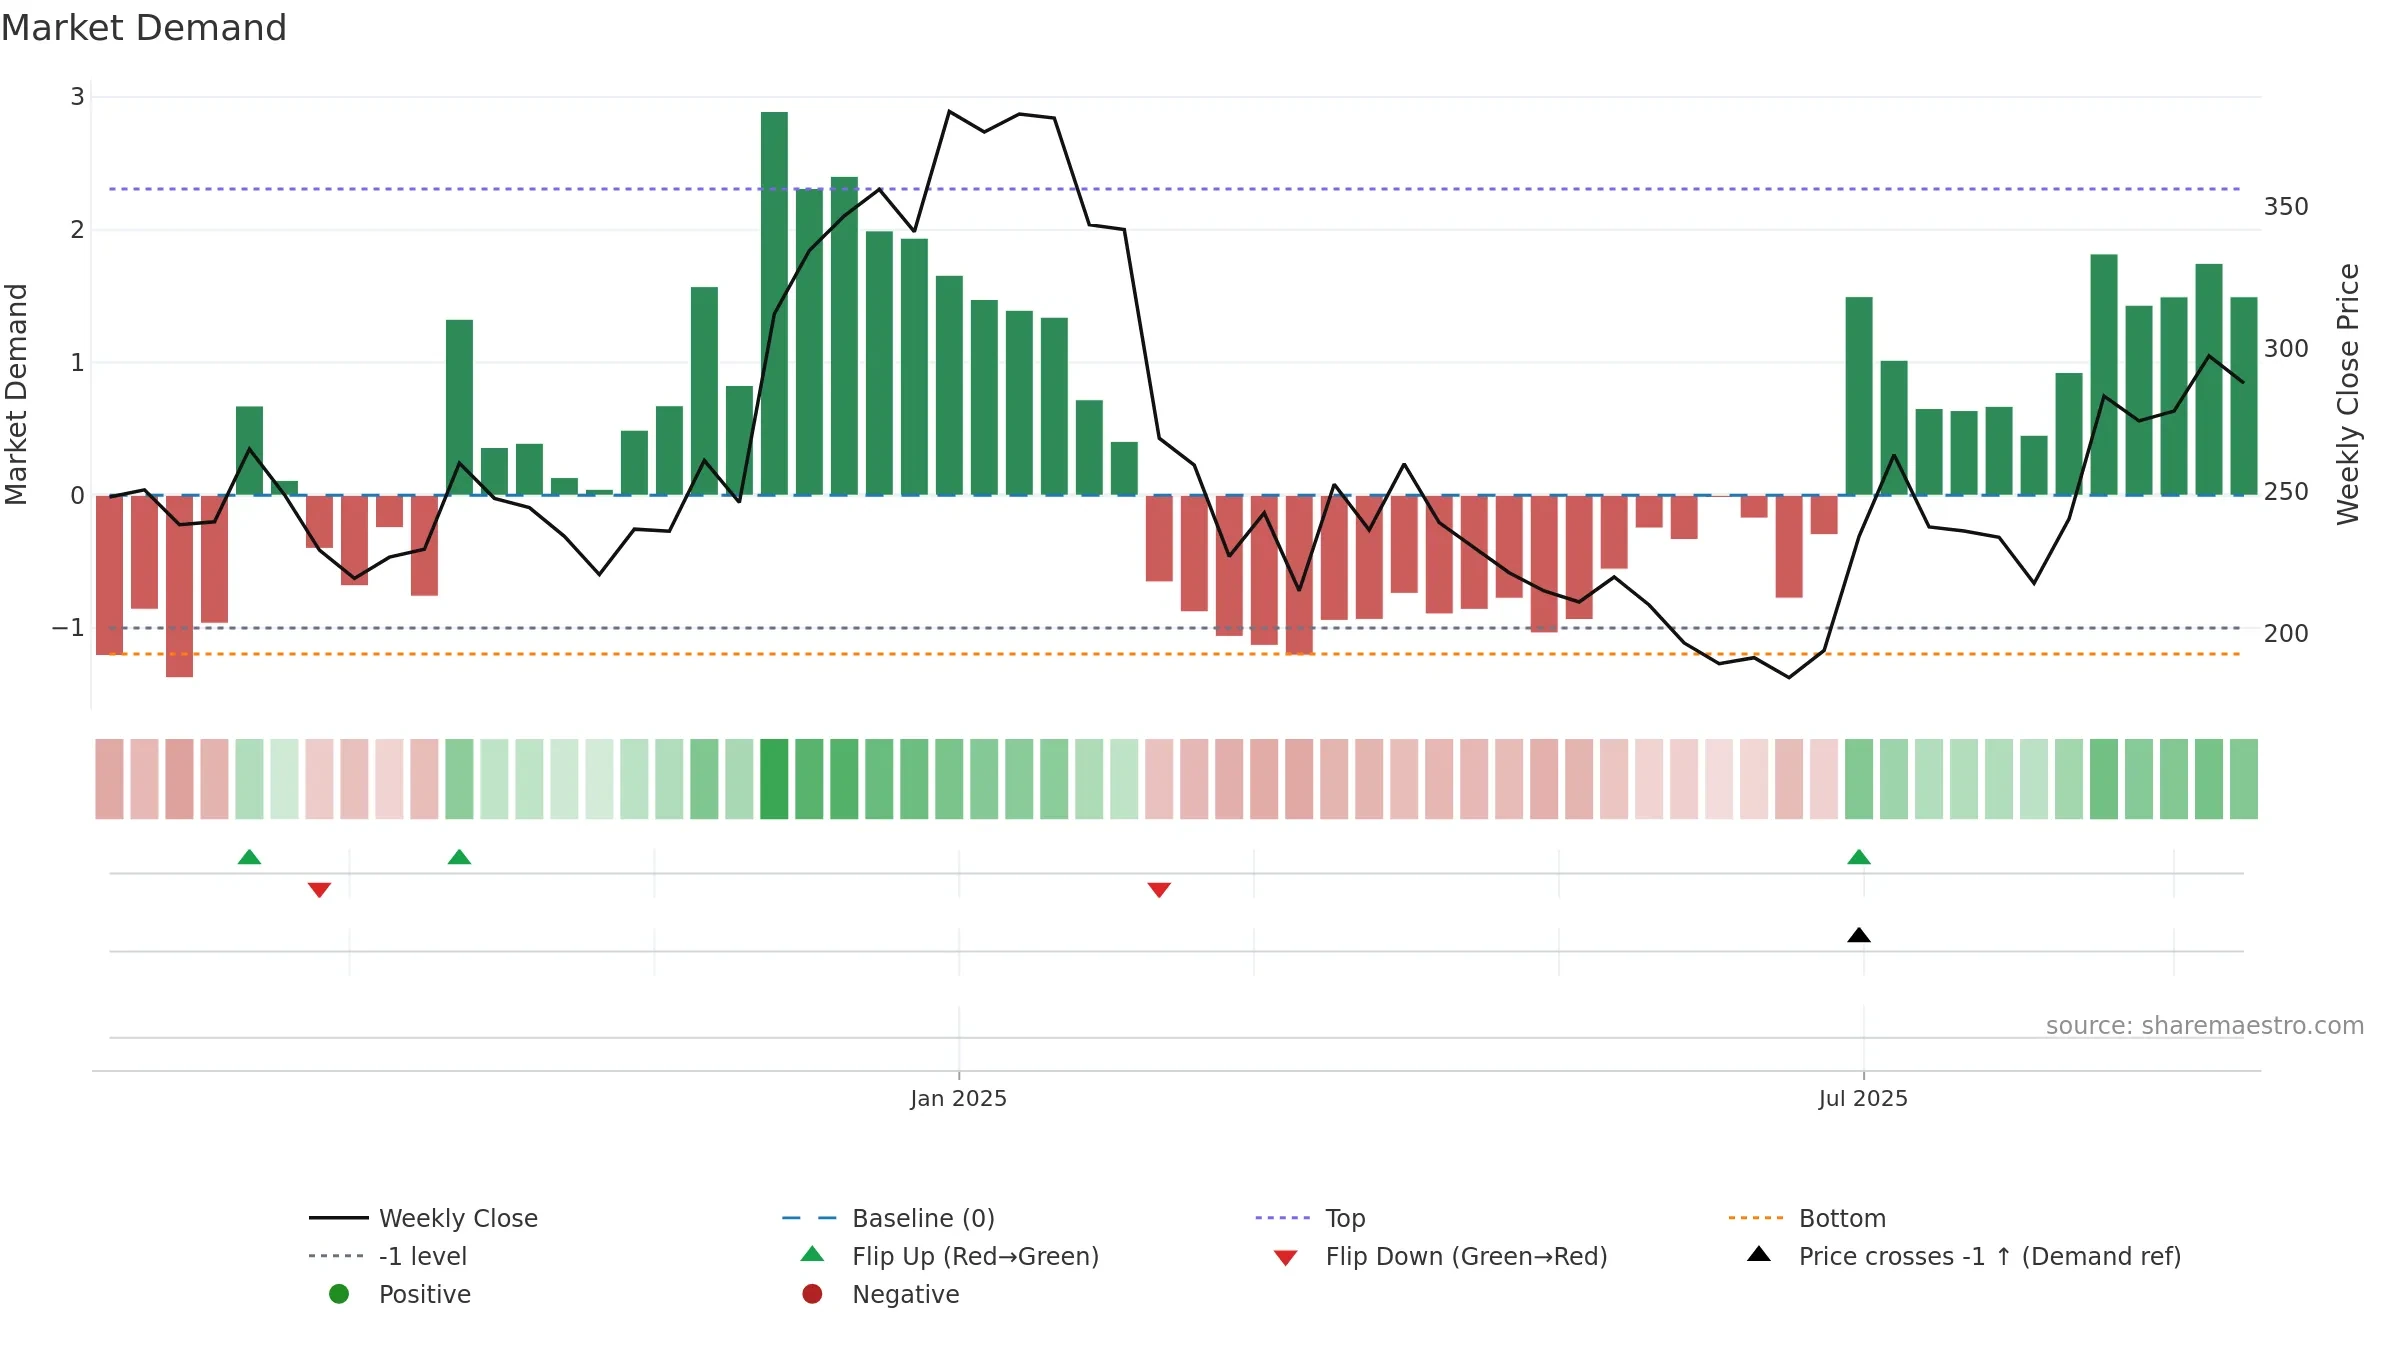Click the 200 price axis tick
The width and height of the screenshot is (2400, 1350).
coord(2286,634)
